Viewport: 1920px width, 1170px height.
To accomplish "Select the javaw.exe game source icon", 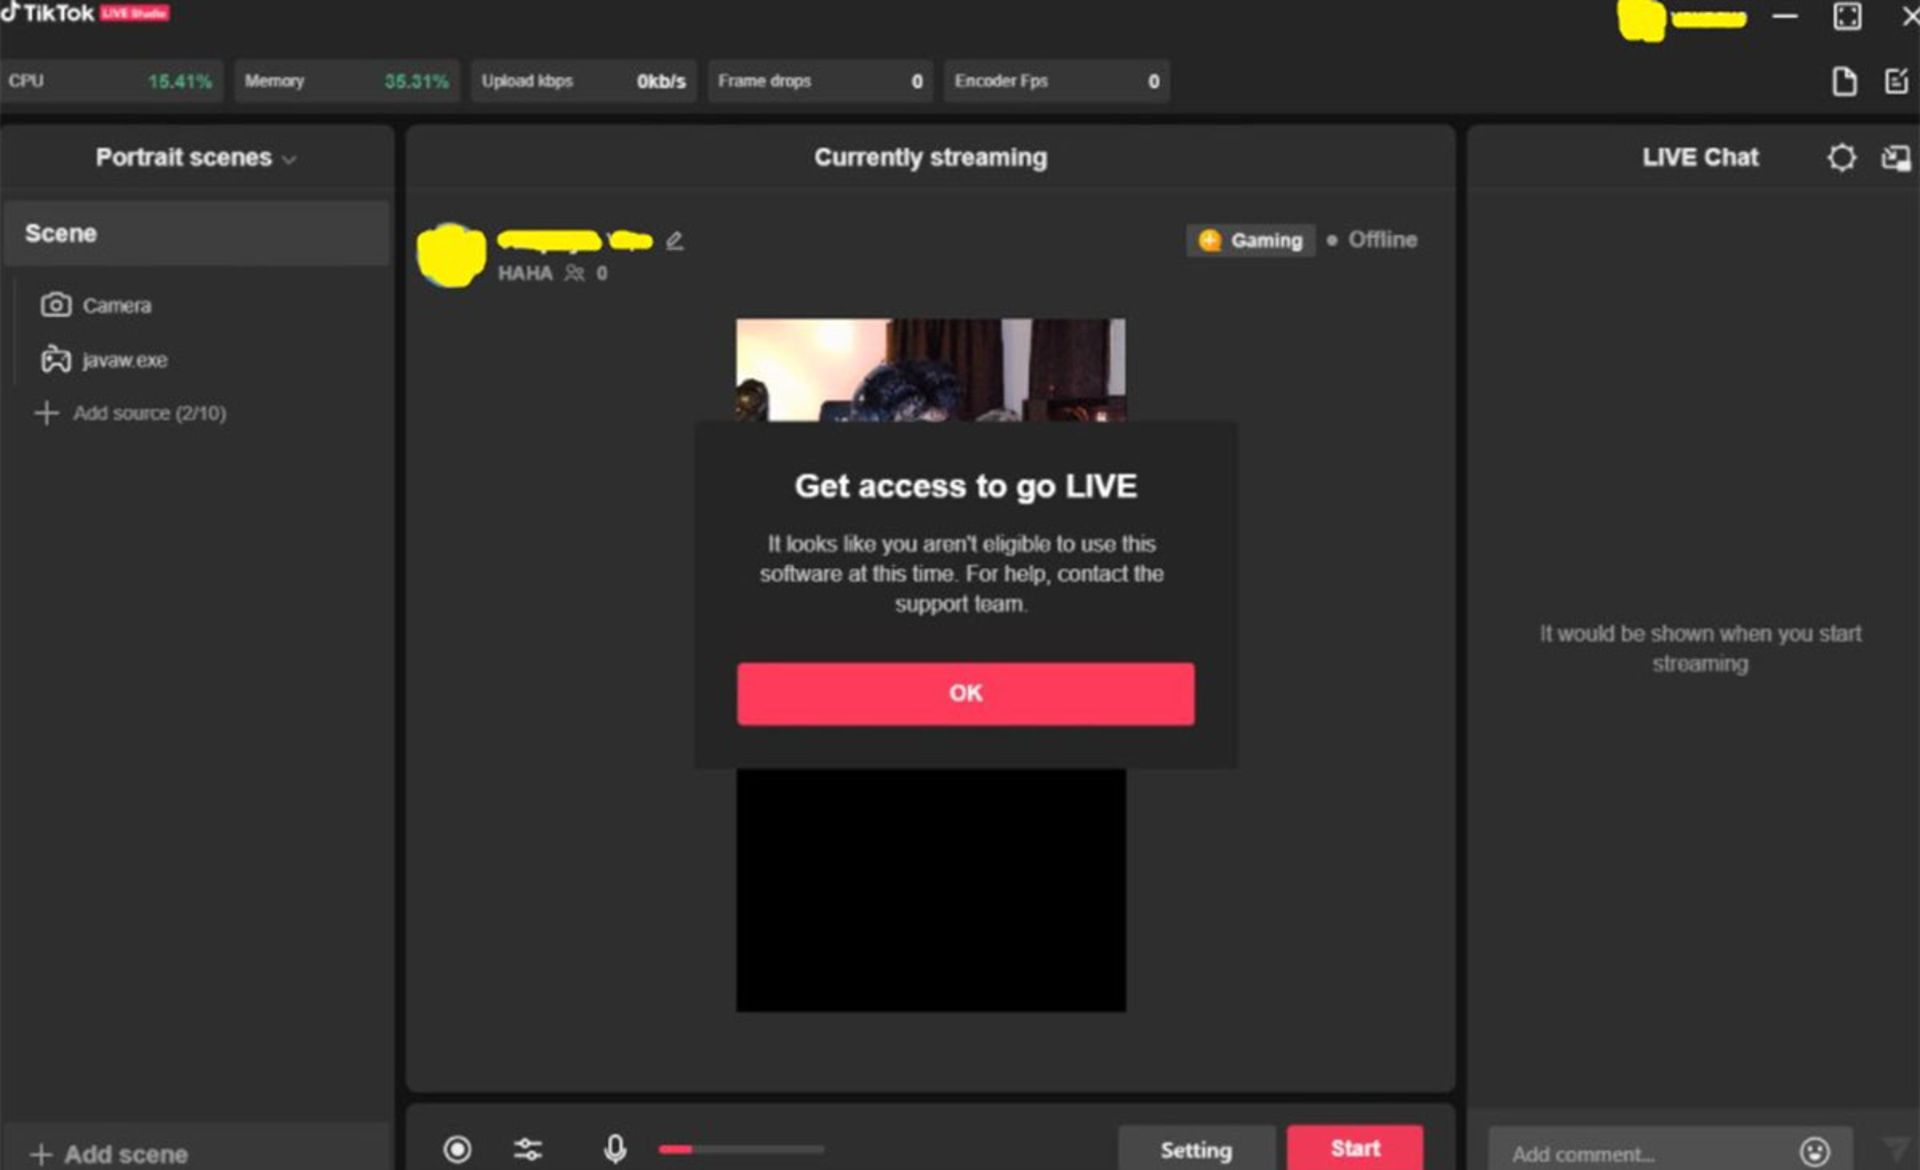I will (56, 360).
